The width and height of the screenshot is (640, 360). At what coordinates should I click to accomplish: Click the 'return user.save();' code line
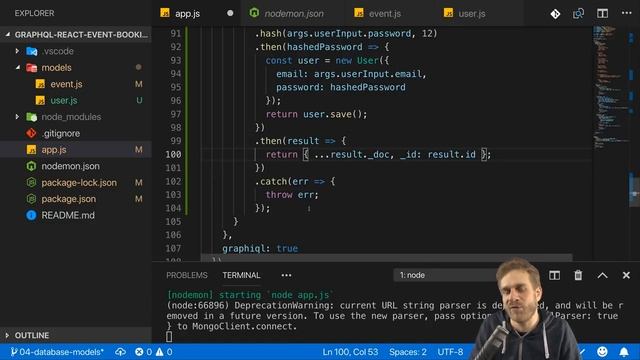pyautogui.click(x=316, y=114)
